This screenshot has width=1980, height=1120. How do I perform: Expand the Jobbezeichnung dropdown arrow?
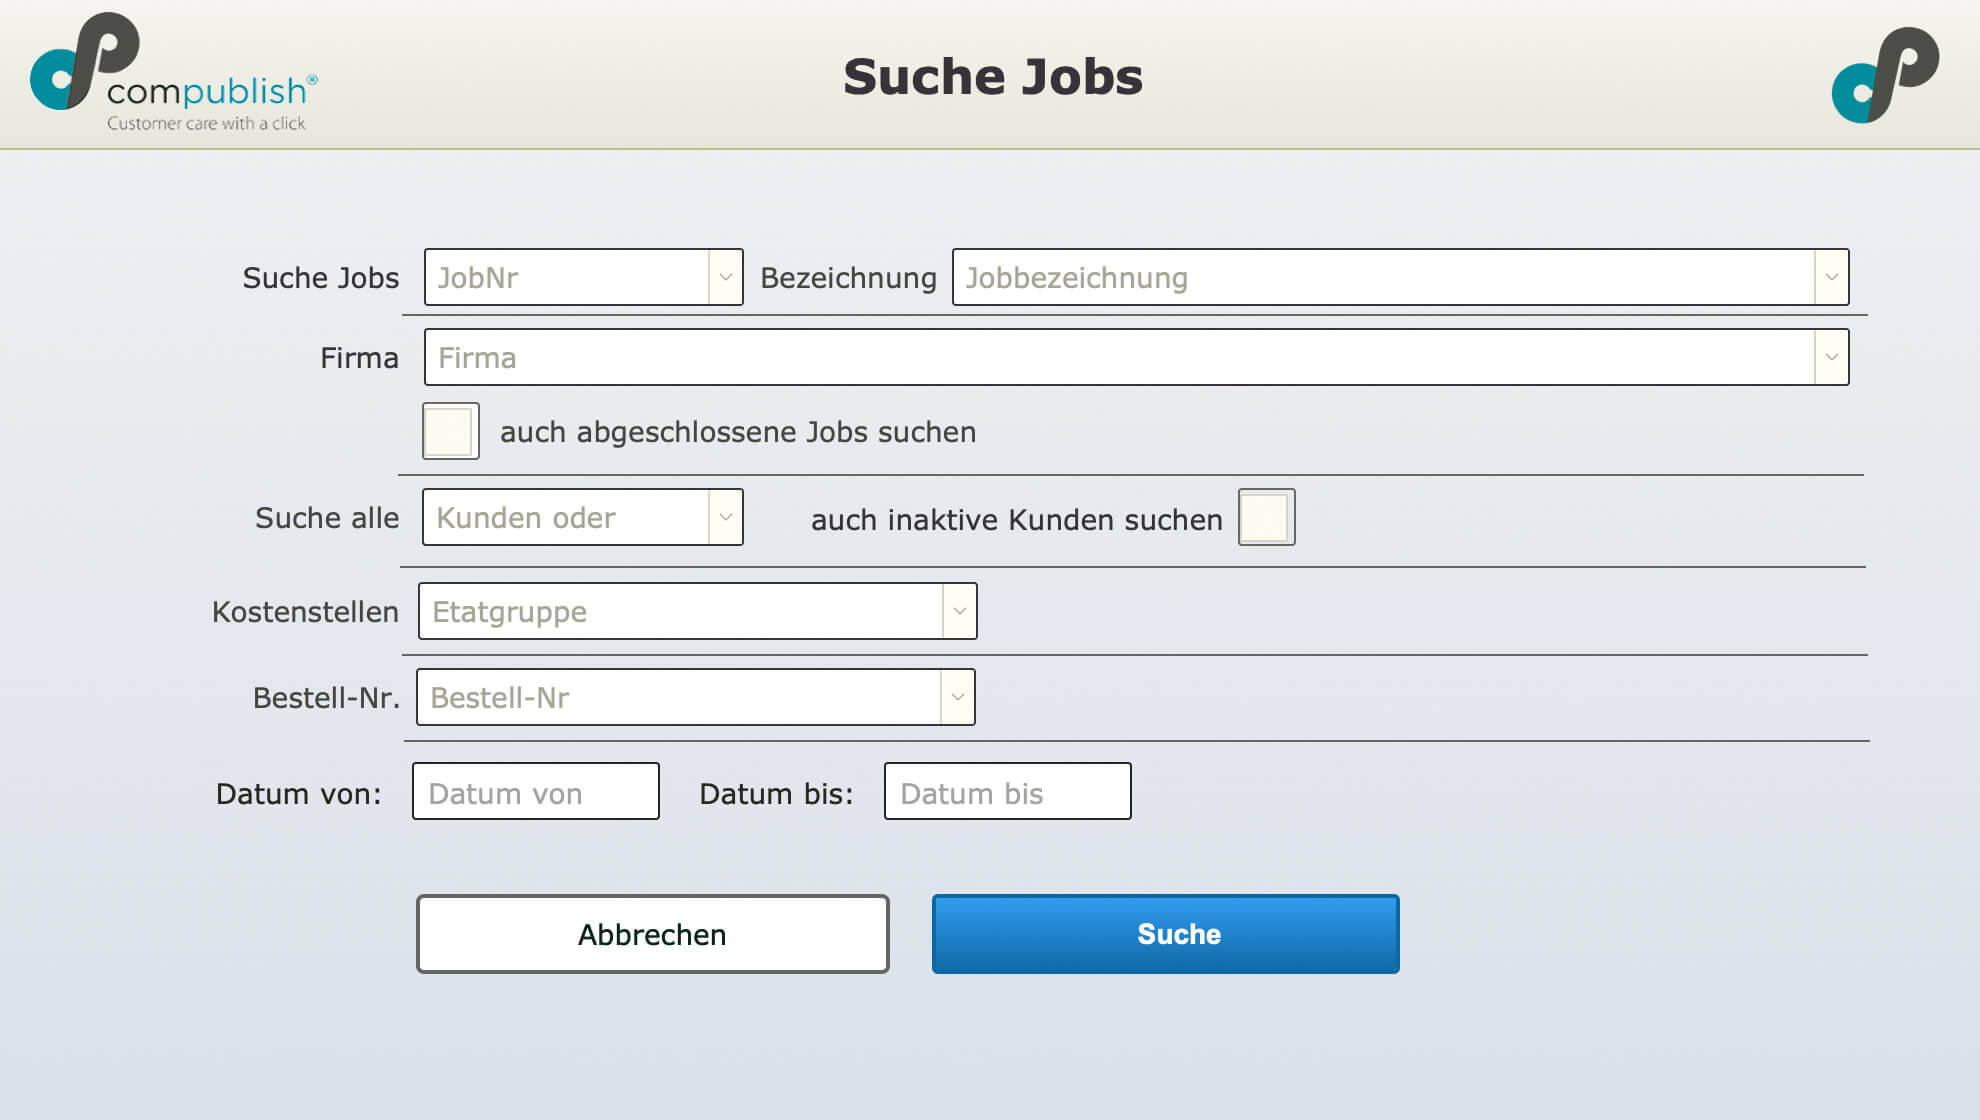(x=1831, y=277)
